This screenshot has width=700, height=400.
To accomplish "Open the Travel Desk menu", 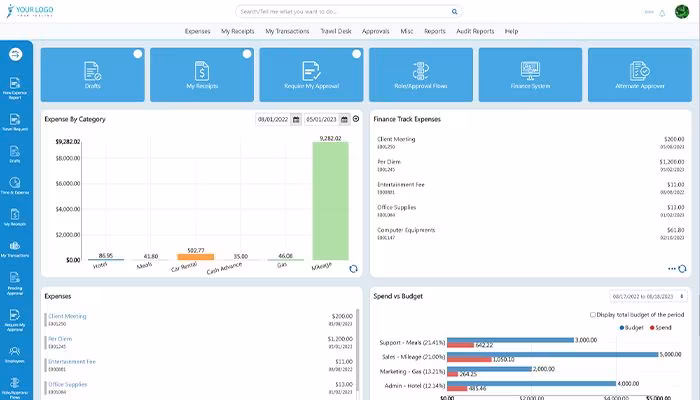I will 336,31.
